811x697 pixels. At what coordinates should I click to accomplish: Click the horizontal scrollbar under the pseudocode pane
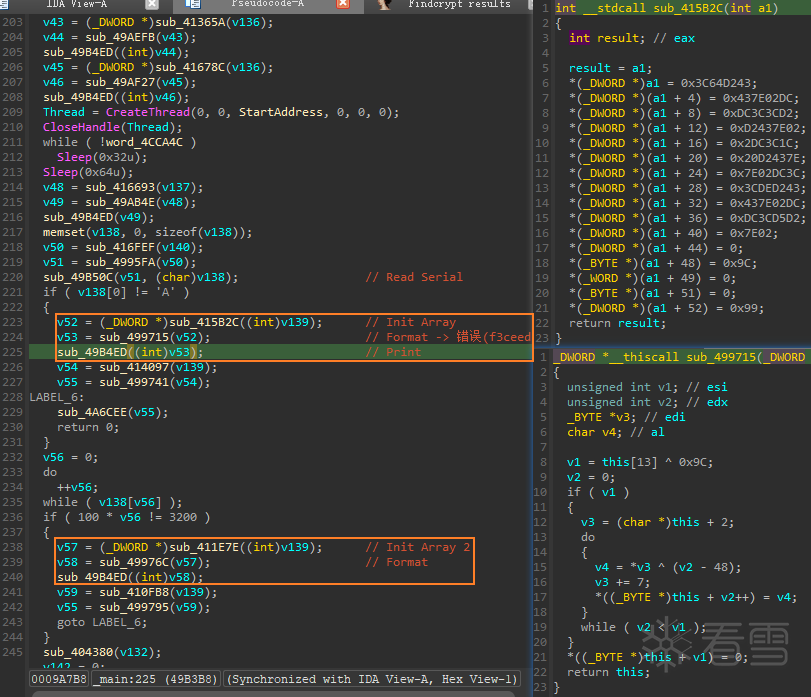(x=274, y=693)
